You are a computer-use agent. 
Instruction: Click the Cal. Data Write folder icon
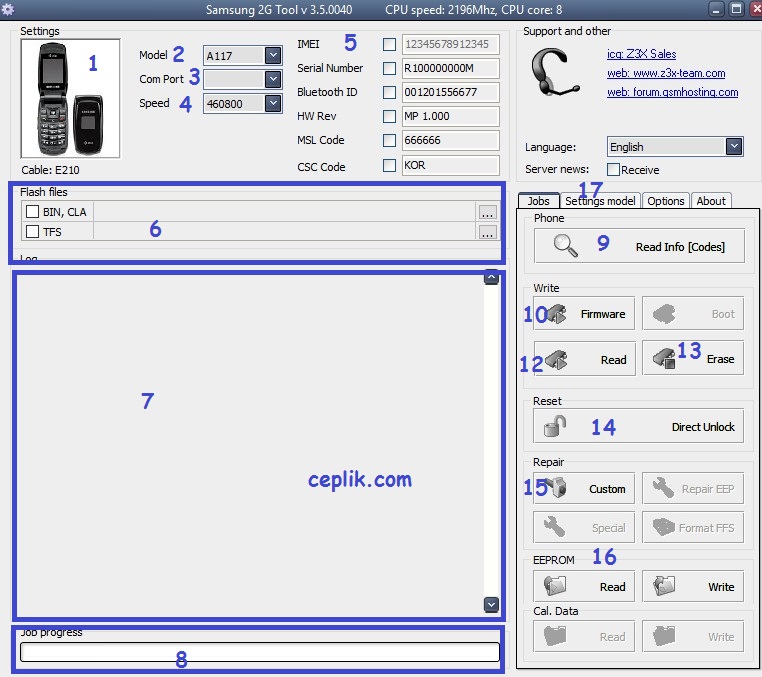click(x=664, y=636)
